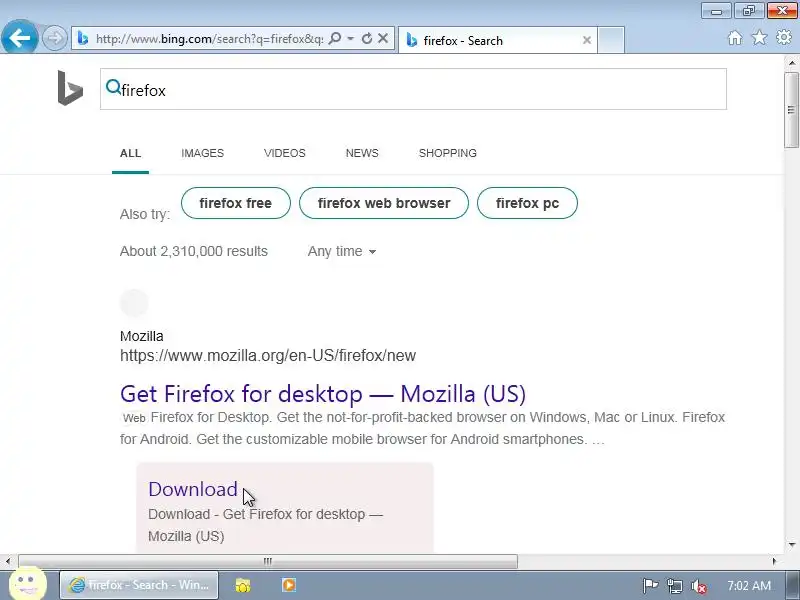Open the address bar autocomplete dropdown arrow
This screenshot has width=800, height=600.
[x=351, y=38]
